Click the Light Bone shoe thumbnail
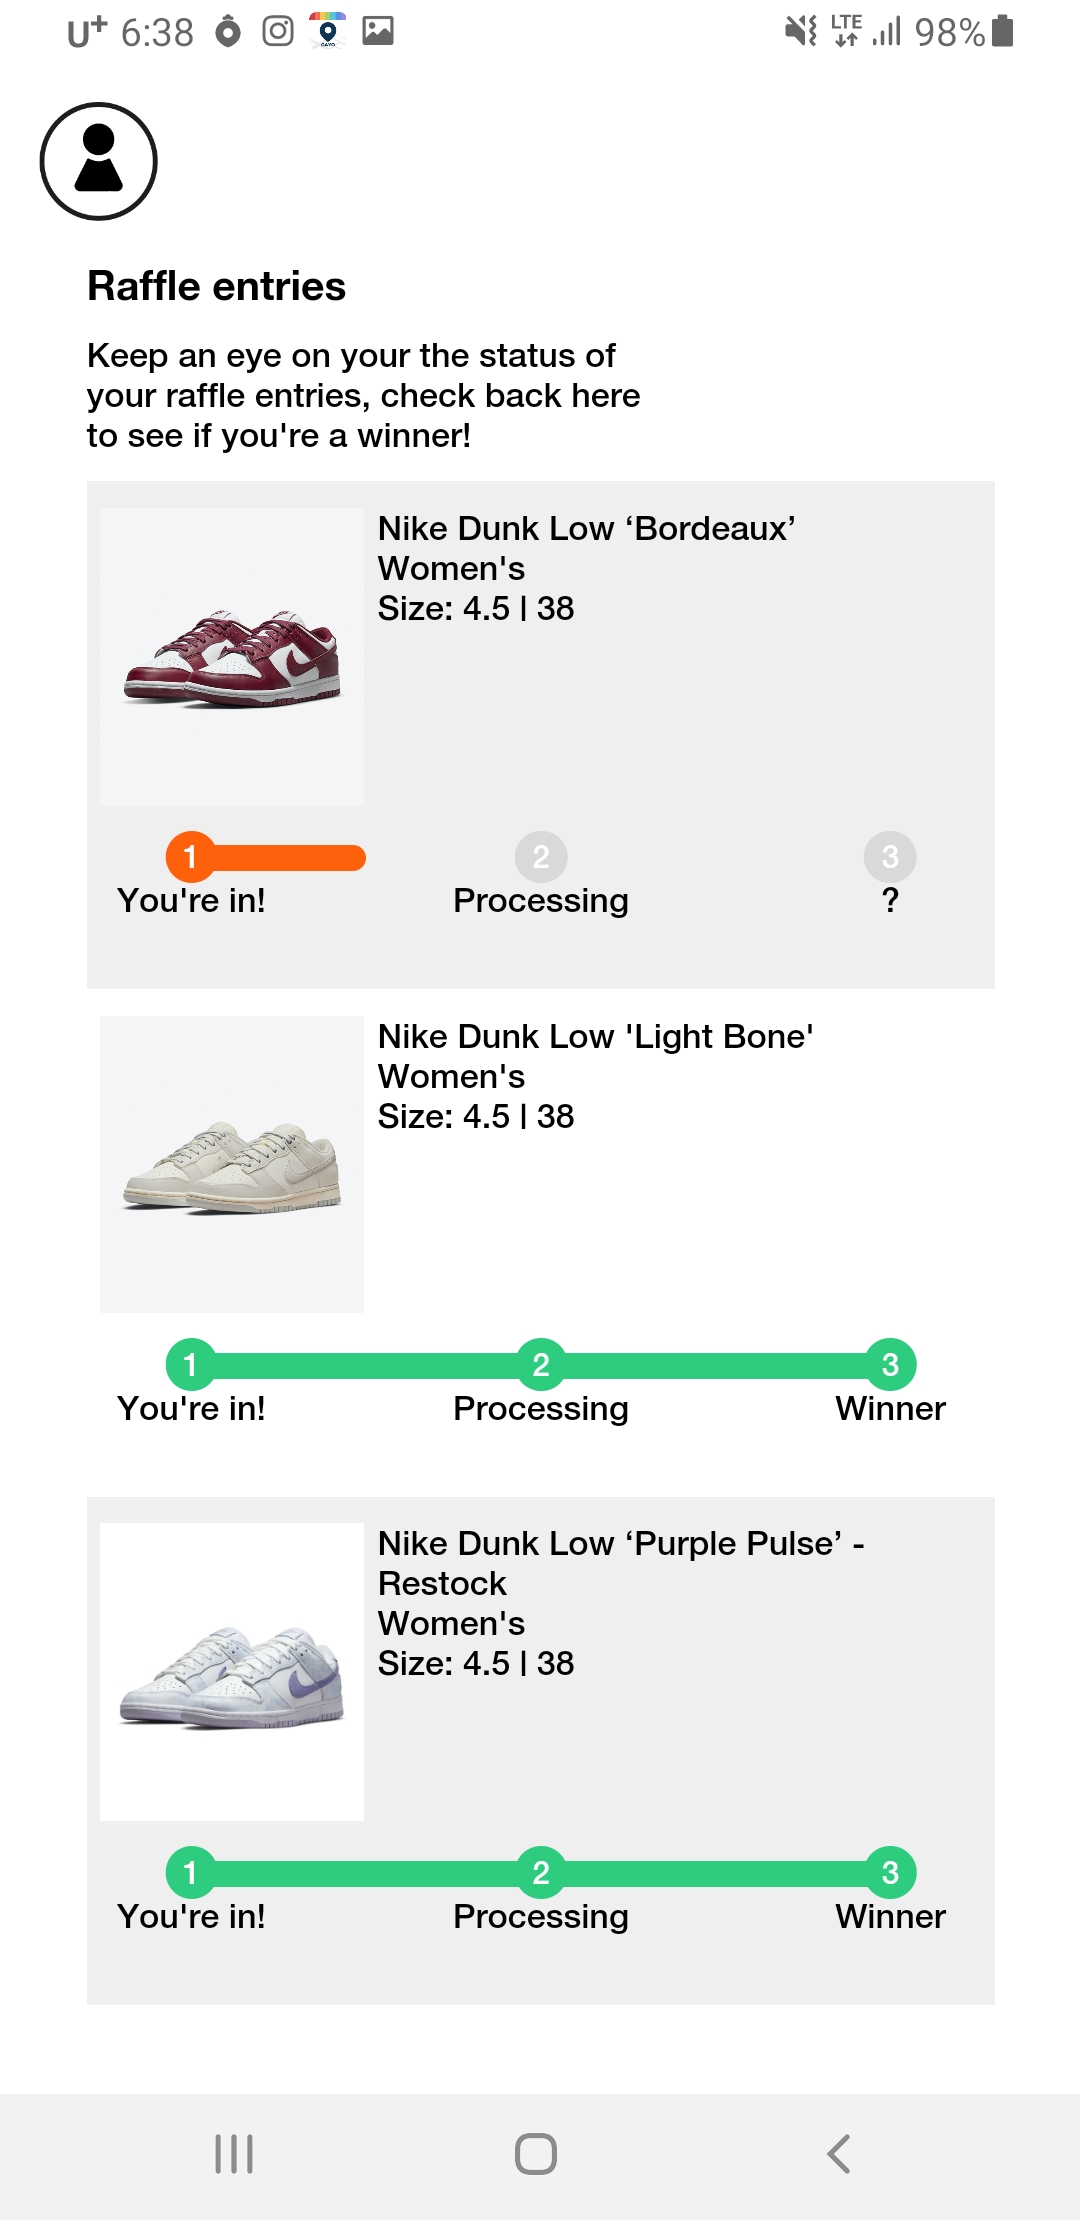The image size is (1080, 2220). pos(232,1165)
